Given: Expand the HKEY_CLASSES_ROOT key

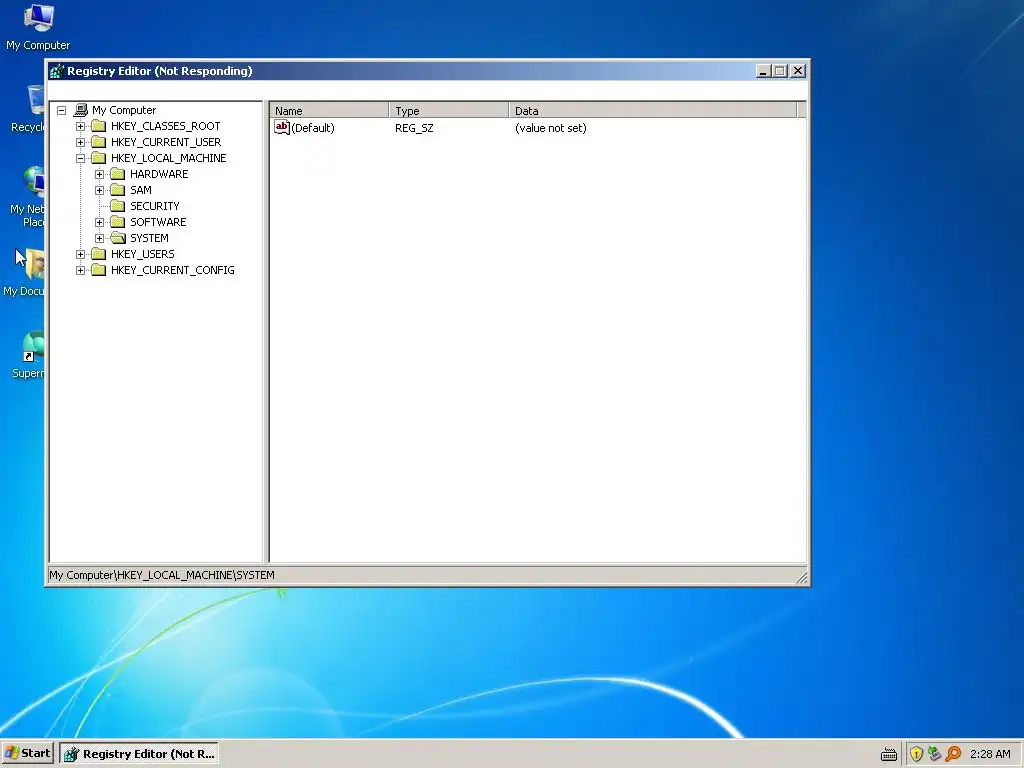Looking at the screenshot, I should pos(80,126).
